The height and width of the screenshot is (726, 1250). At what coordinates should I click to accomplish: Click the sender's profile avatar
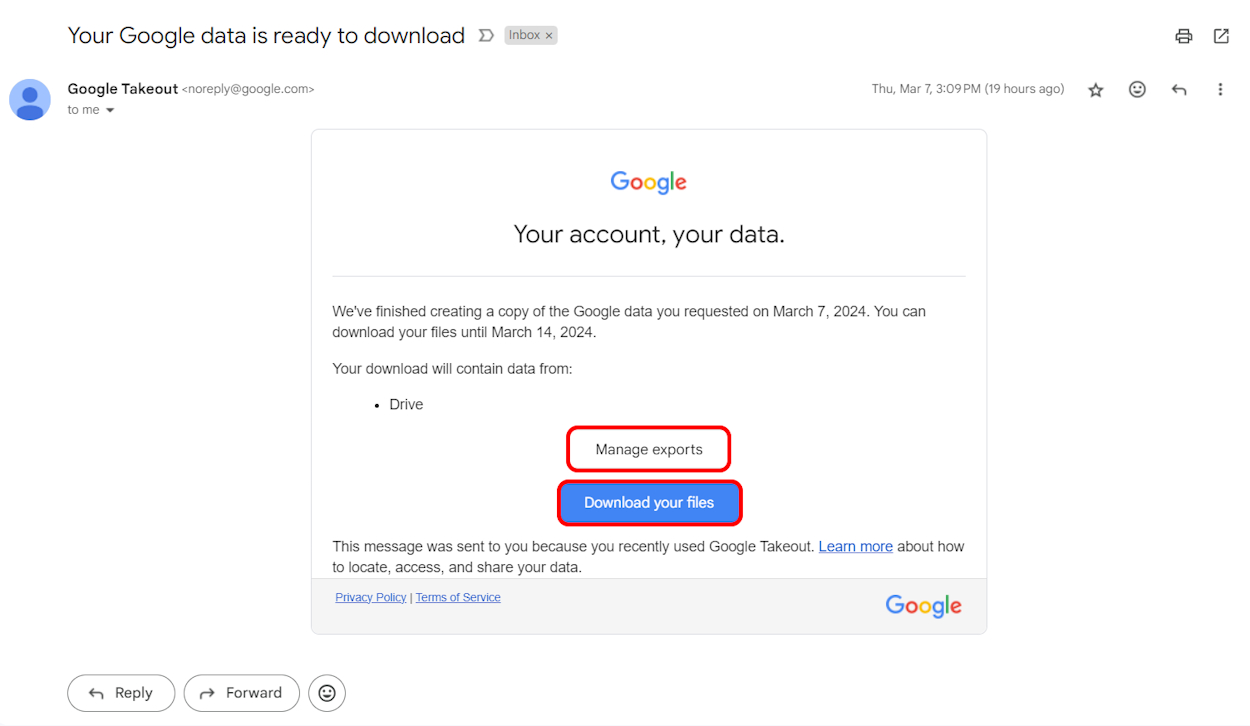pos(30,100)
